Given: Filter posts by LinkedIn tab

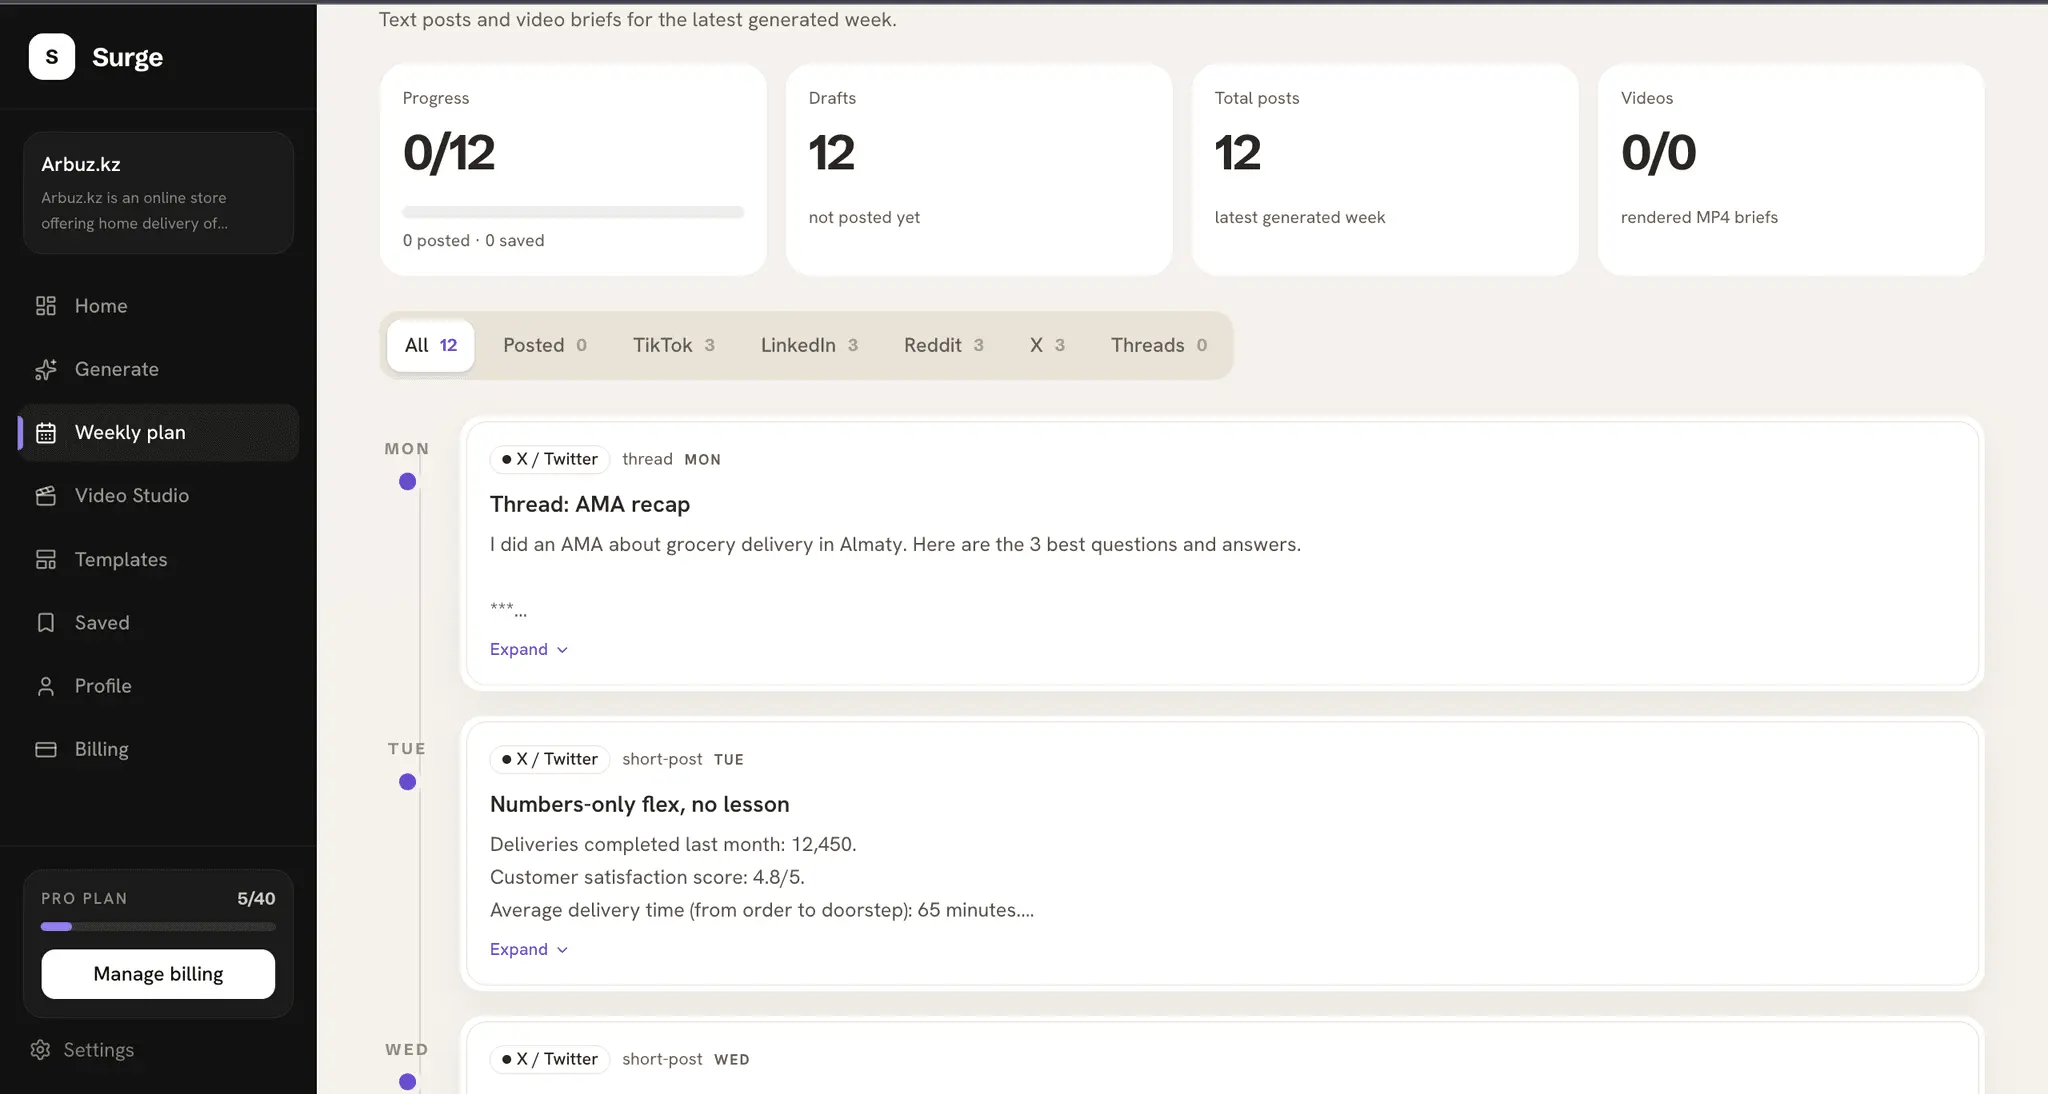Looking at the screenshot, I should click(809, 345).
